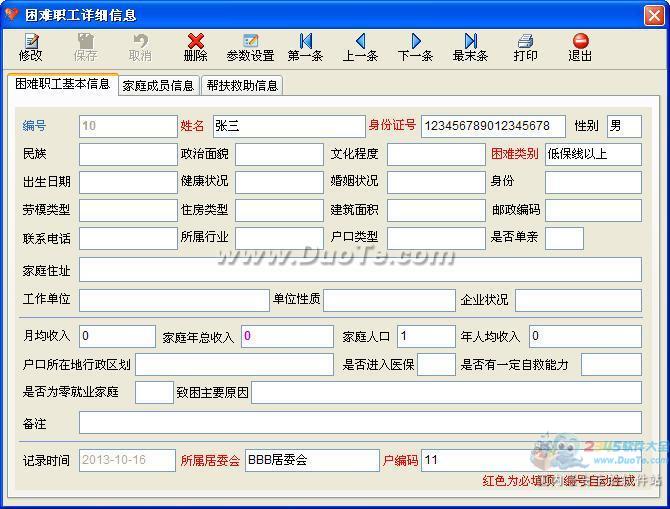Jump to 第一条 (First record)

(305, 46)
